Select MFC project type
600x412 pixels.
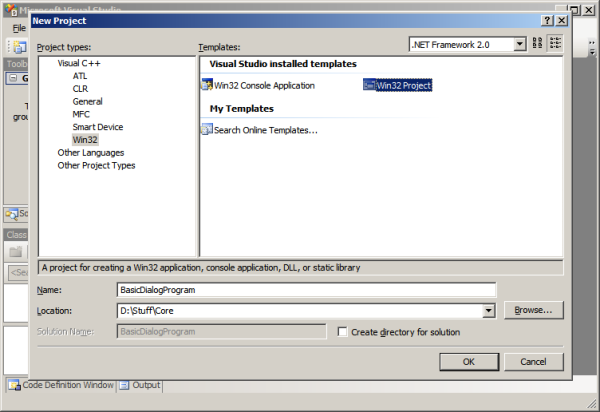(81, 114)
